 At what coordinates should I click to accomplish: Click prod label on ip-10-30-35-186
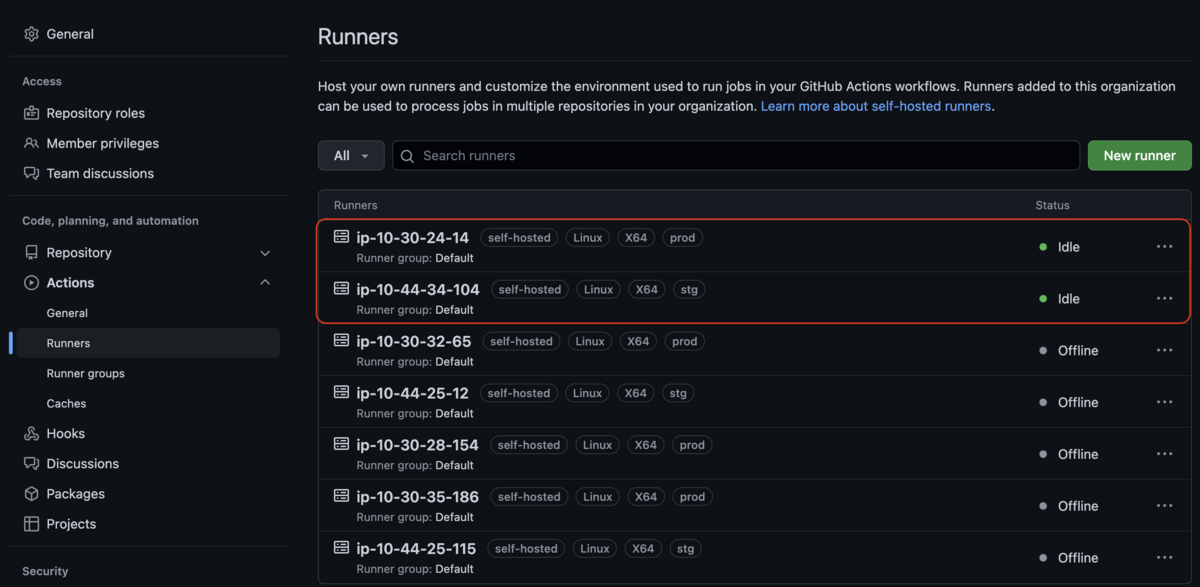coord(692,497)
